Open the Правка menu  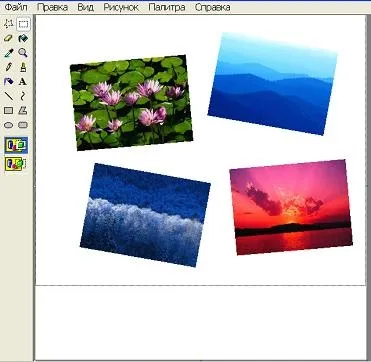point(52,7)
